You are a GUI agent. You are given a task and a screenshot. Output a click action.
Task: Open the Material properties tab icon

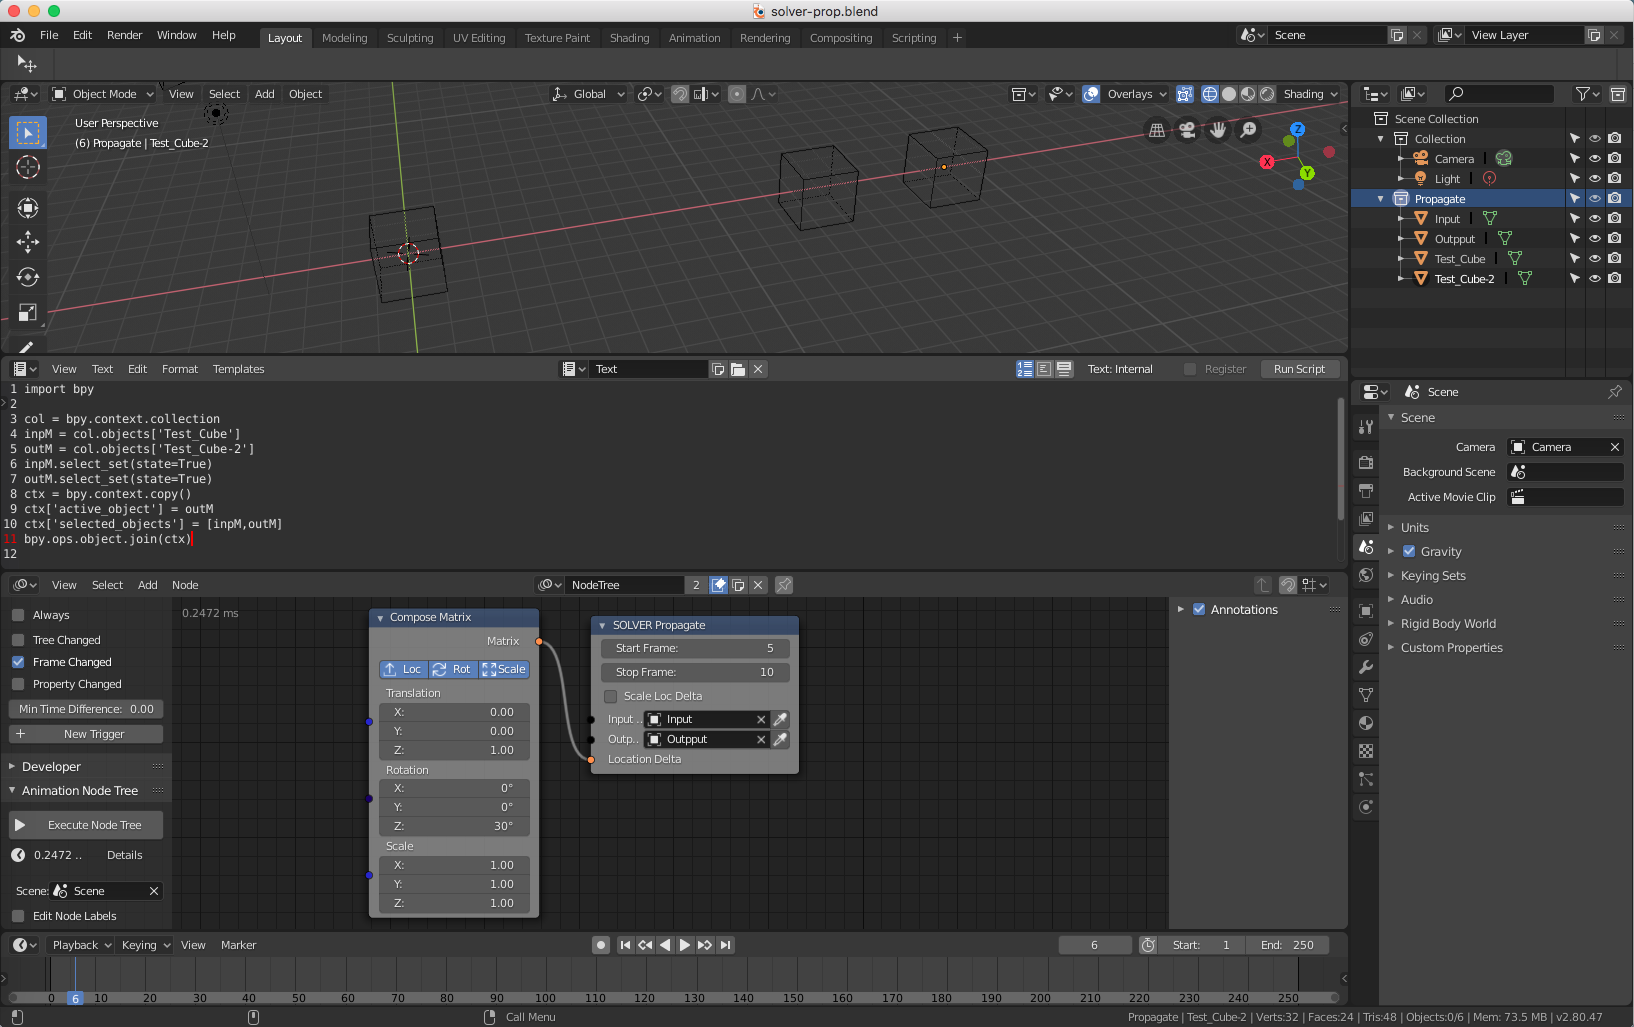click(1366, 723)
